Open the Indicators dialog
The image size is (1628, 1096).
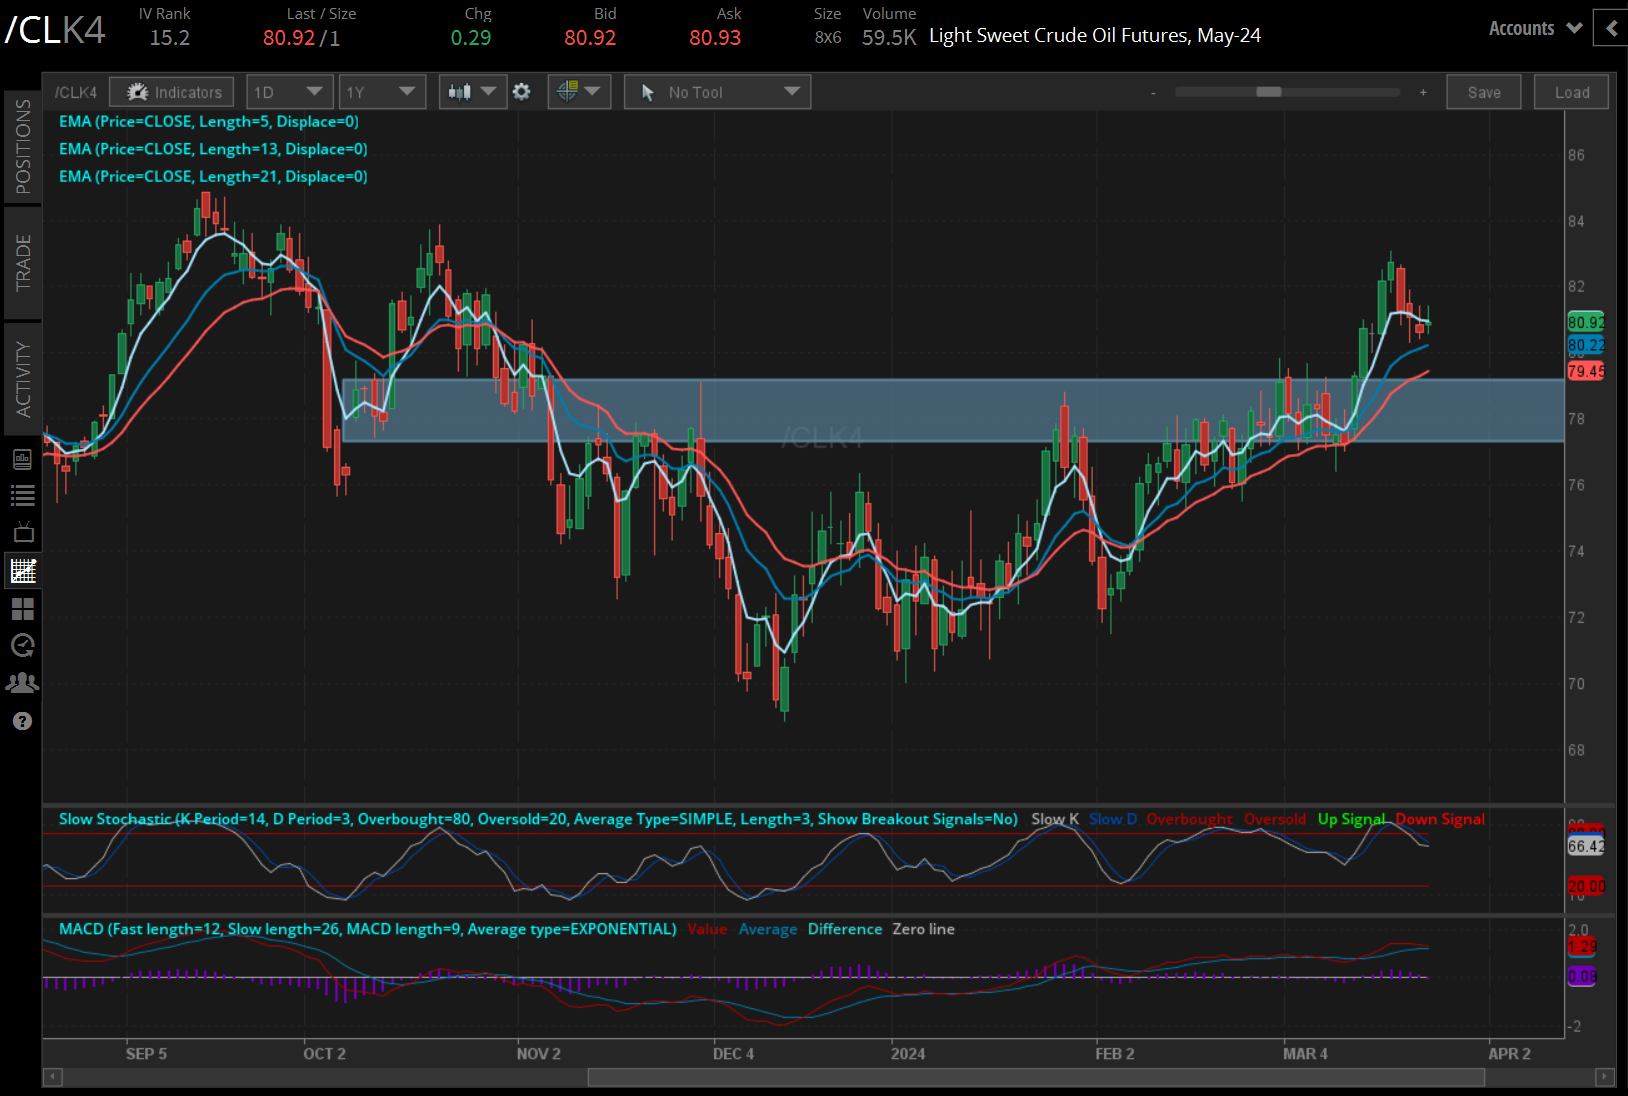(171, 91)
